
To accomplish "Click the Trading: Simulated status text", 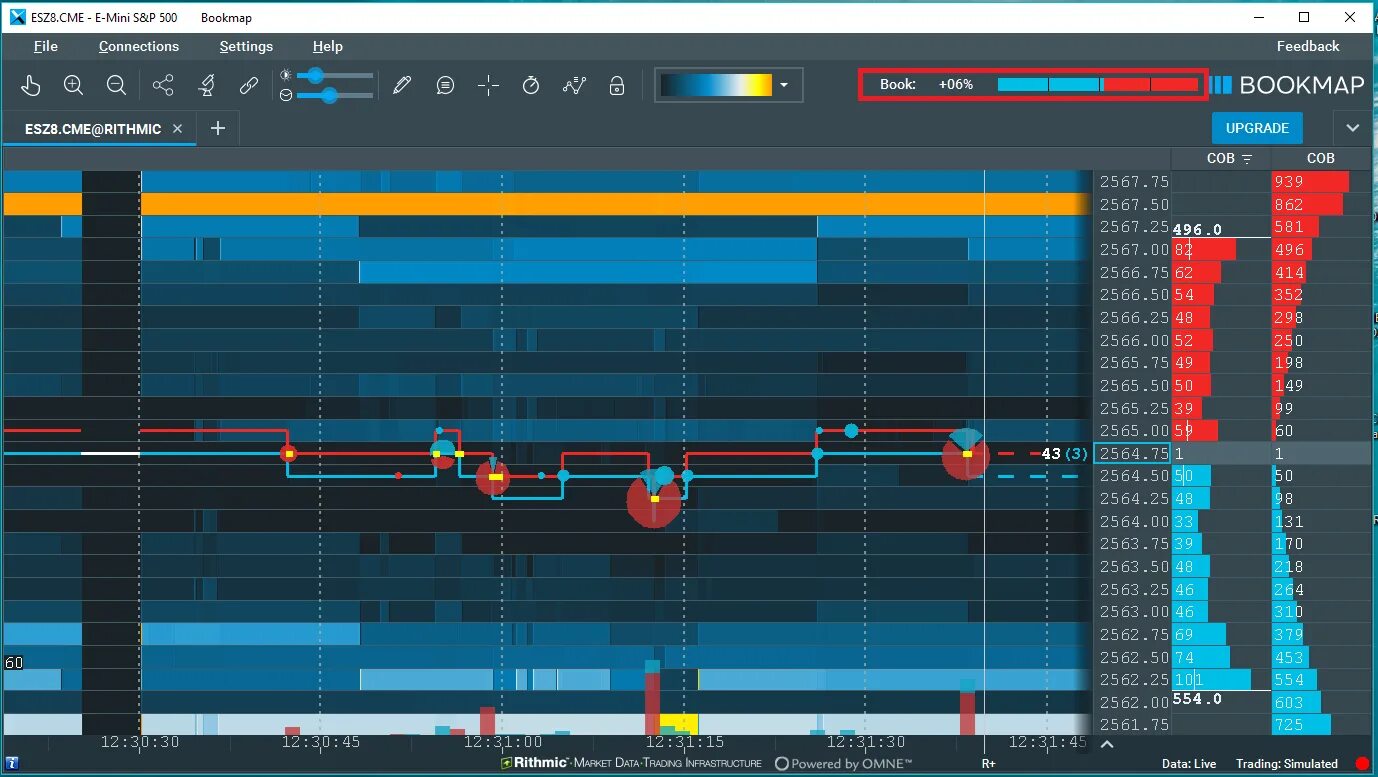I will 1286,764.
